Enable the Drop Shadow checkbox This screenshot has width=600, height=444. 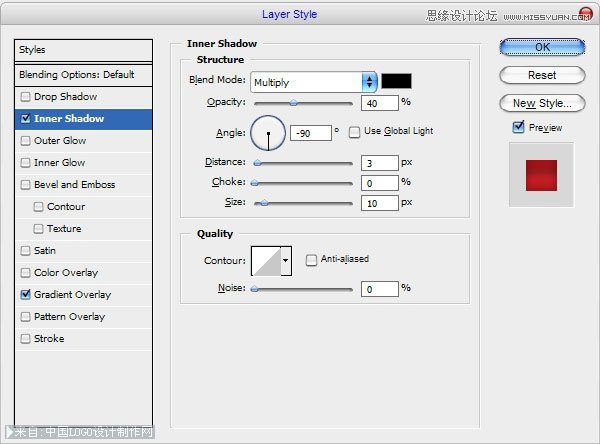[26, 97]
